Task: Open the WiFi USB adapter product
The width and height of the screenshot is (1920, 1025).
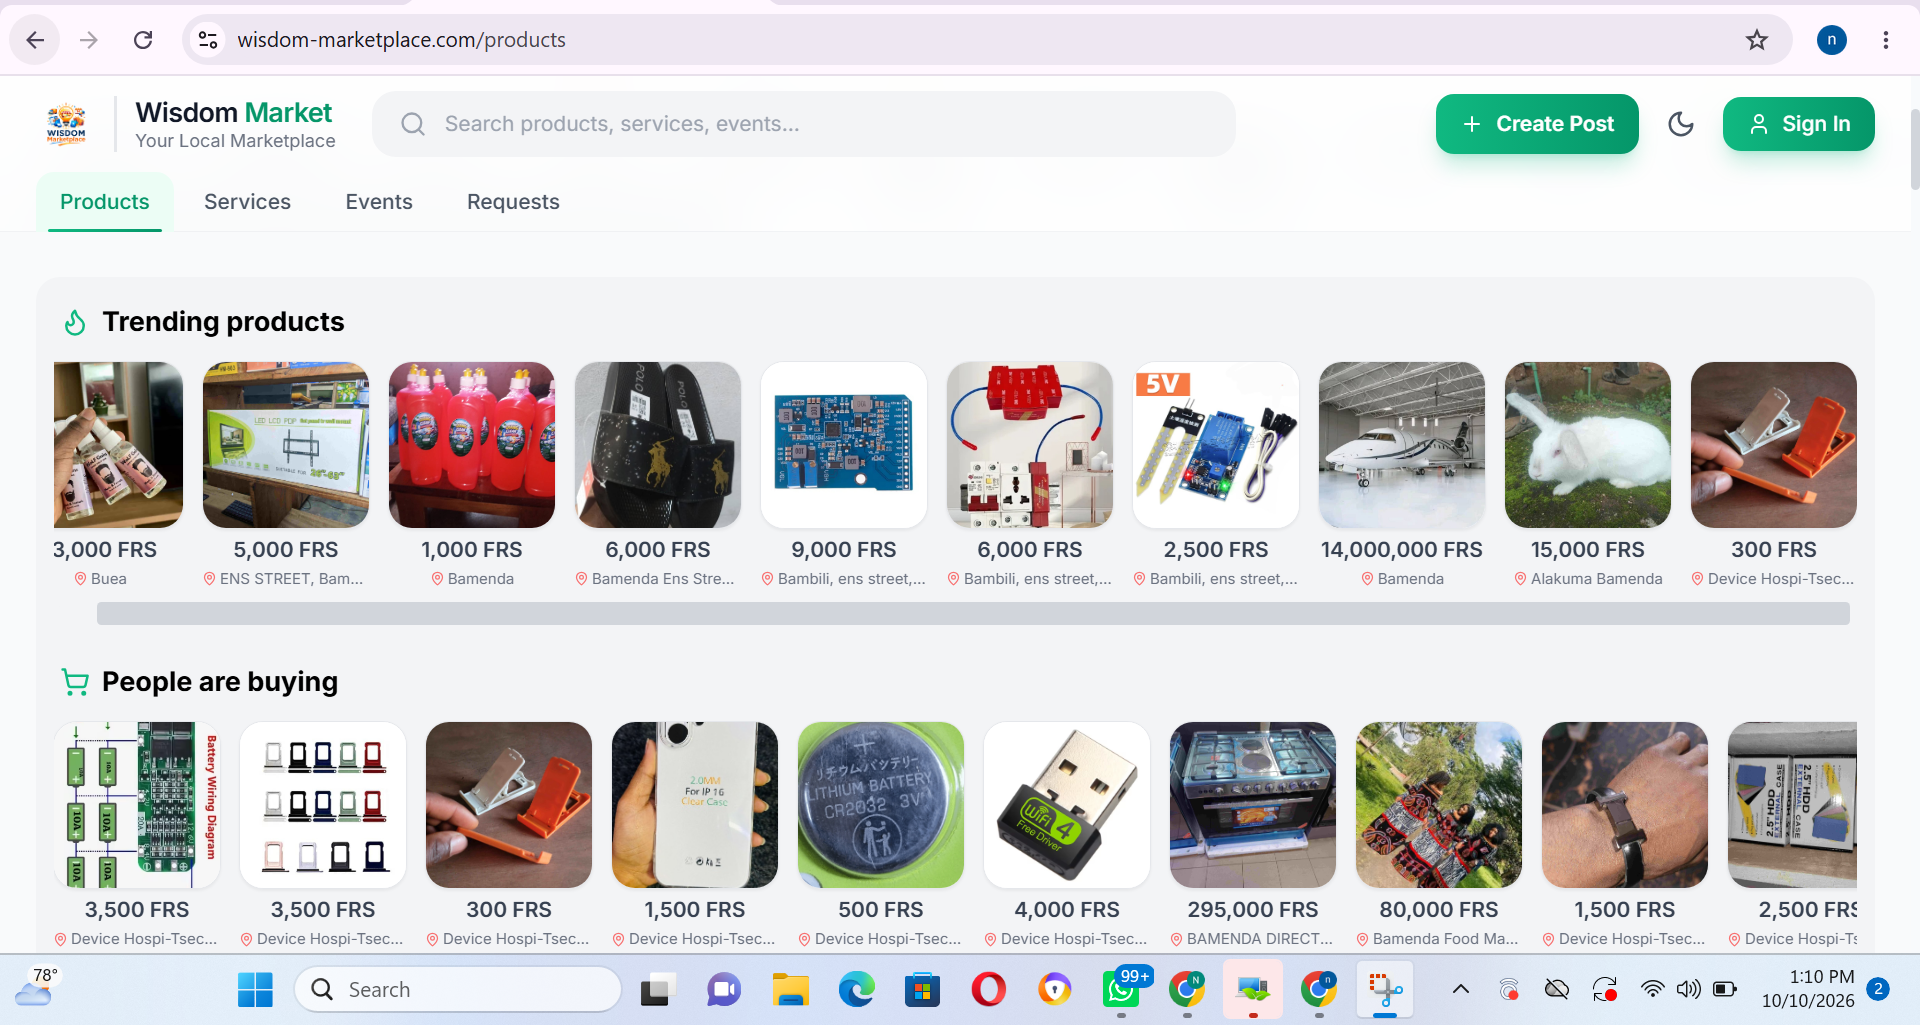Action: pos(1066,805)
